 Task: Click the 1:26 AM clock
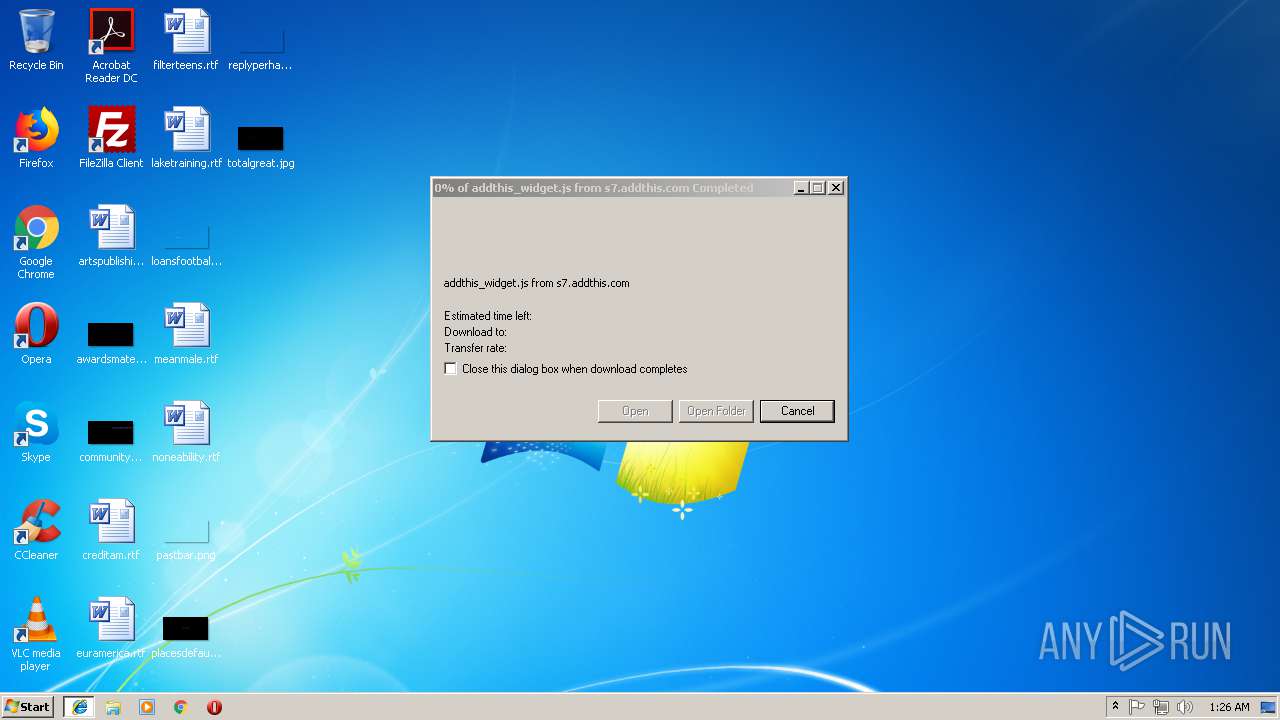pos(1229,707)
